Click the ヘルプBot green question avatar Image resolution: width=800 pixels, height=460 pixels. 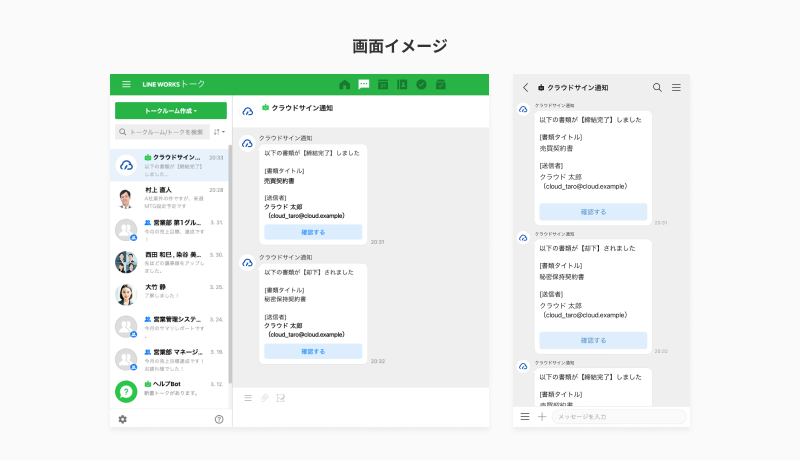126,392
